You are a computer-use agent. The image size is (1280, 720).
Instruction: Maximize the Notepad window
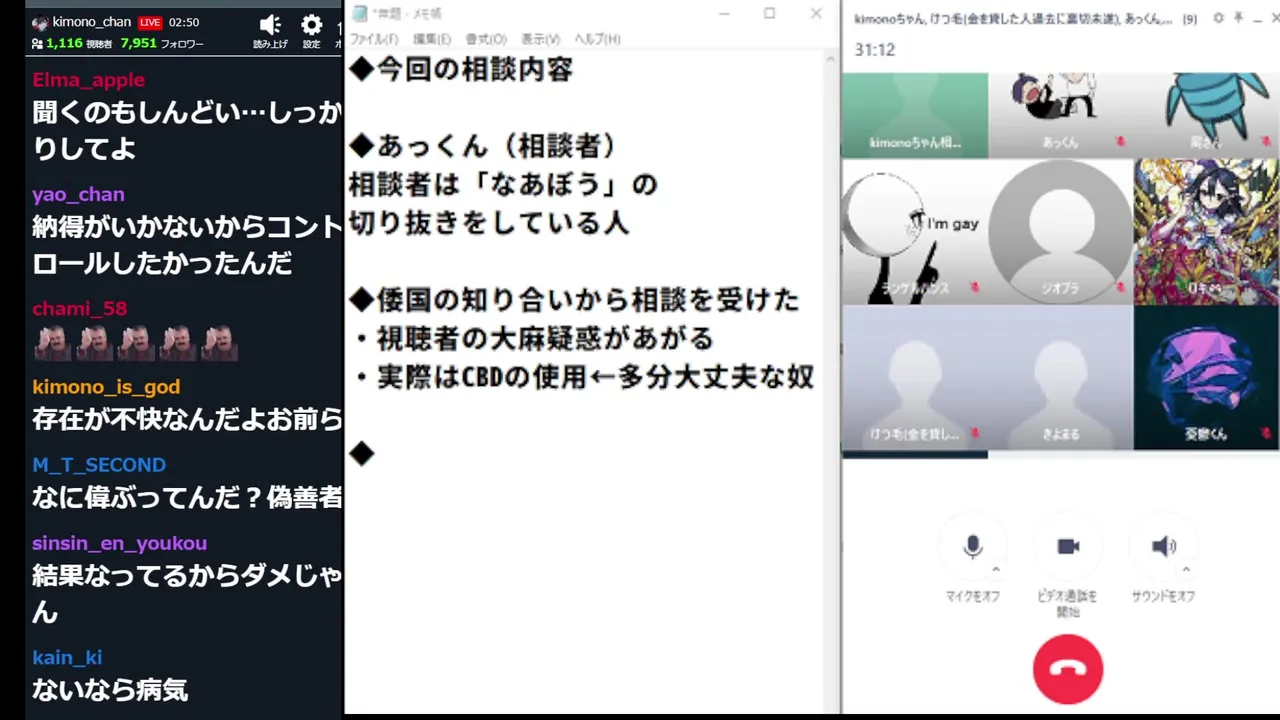pos(769,13)
